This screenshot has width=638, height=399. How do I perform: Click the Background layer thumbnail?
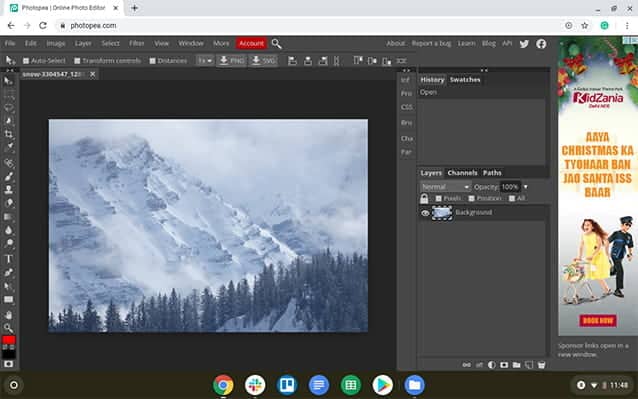pos(442,213)
